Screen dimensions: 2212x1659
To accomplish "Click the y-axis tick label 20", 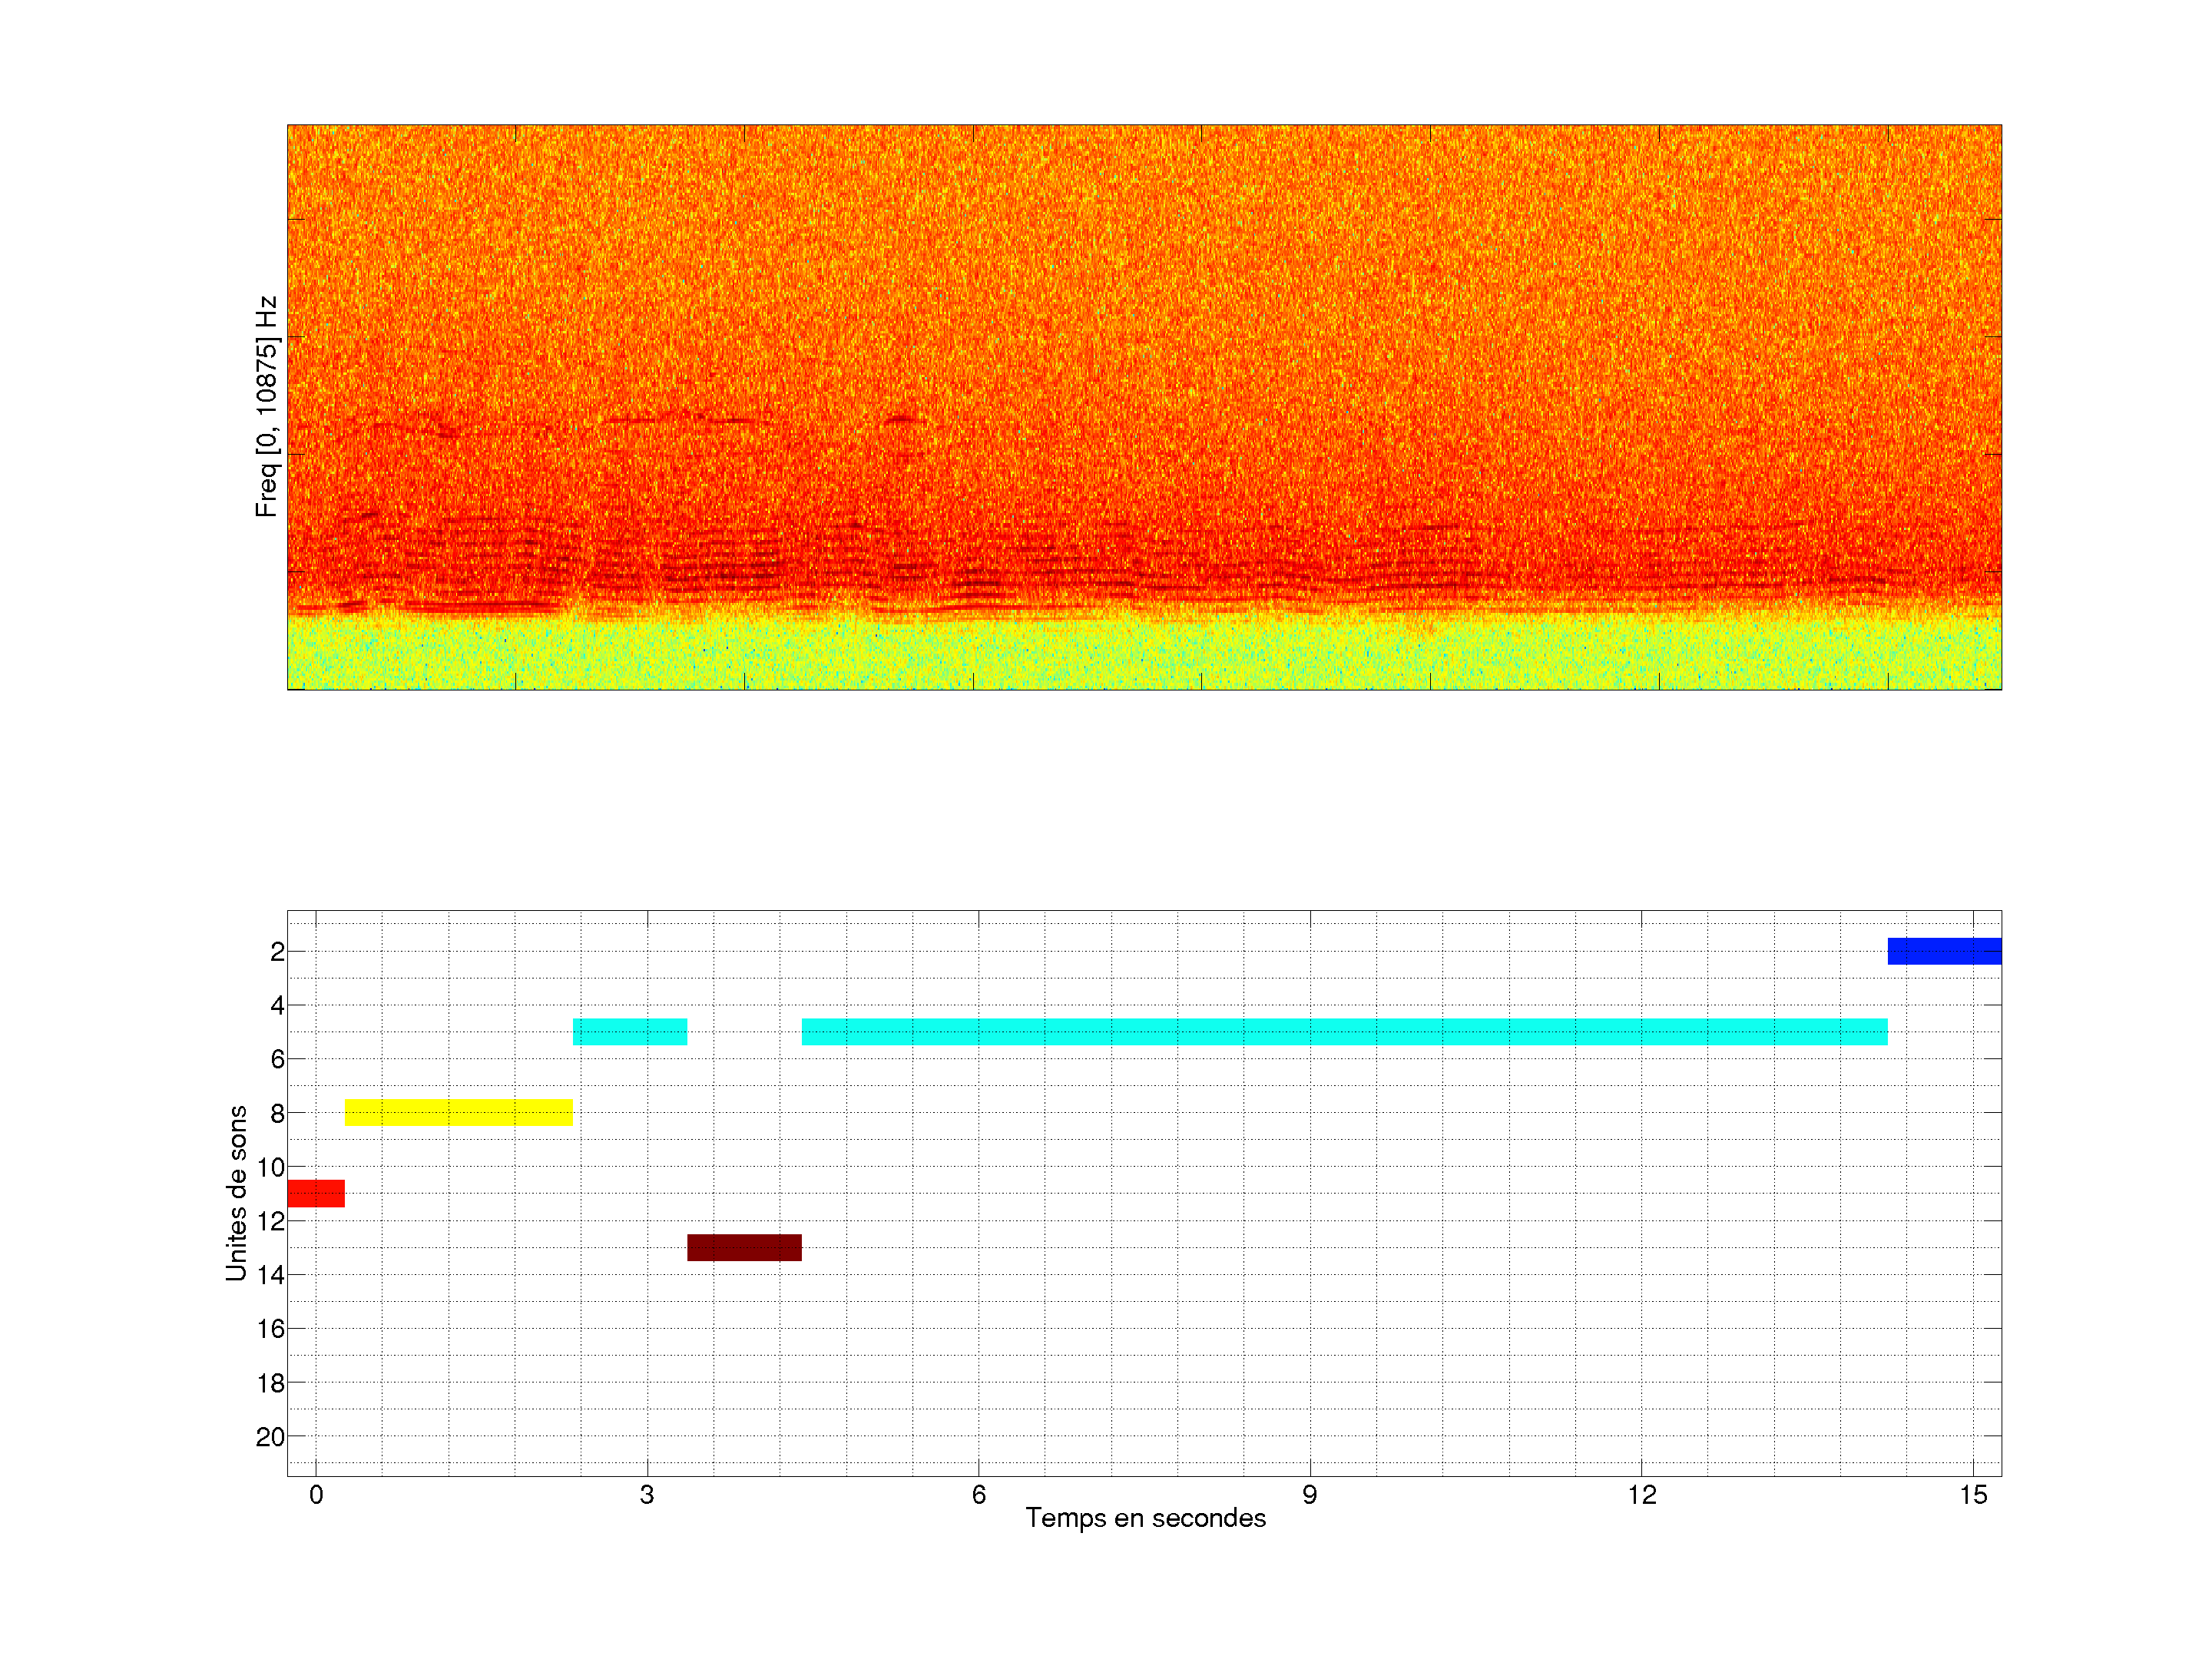I will (270, 1437).
